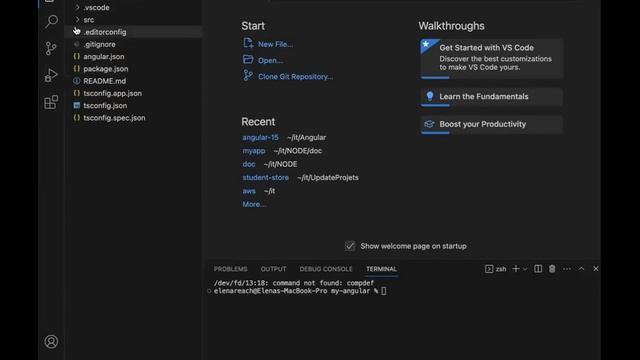This screenshot has width=640, height=360.
Task: Open the Run and Debug view
Action: coord(51,75)
